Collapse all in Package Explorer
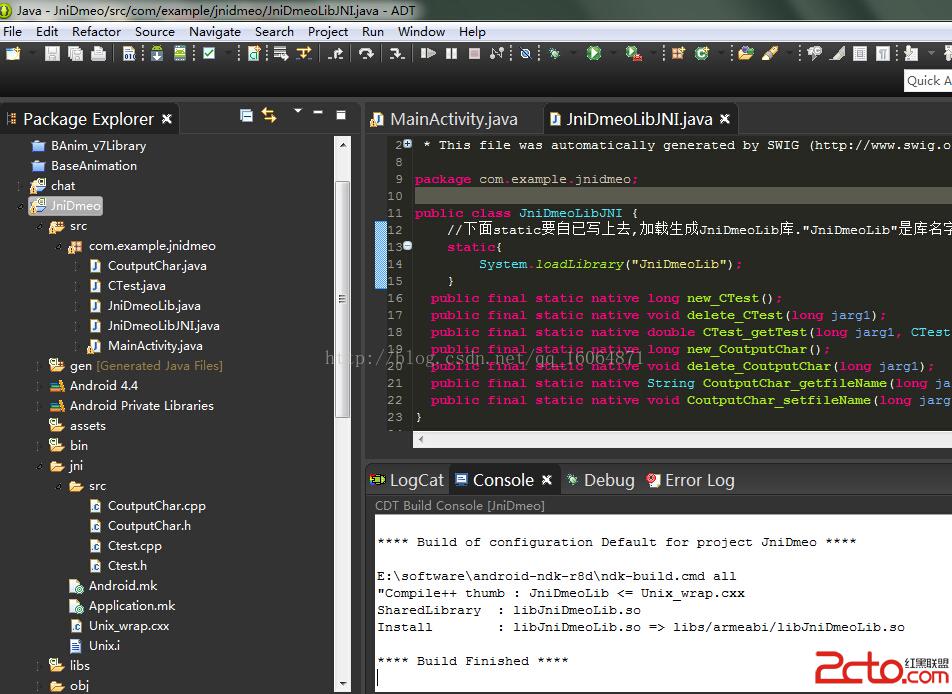Screen dimensions: 952x694 coord(246,116)
